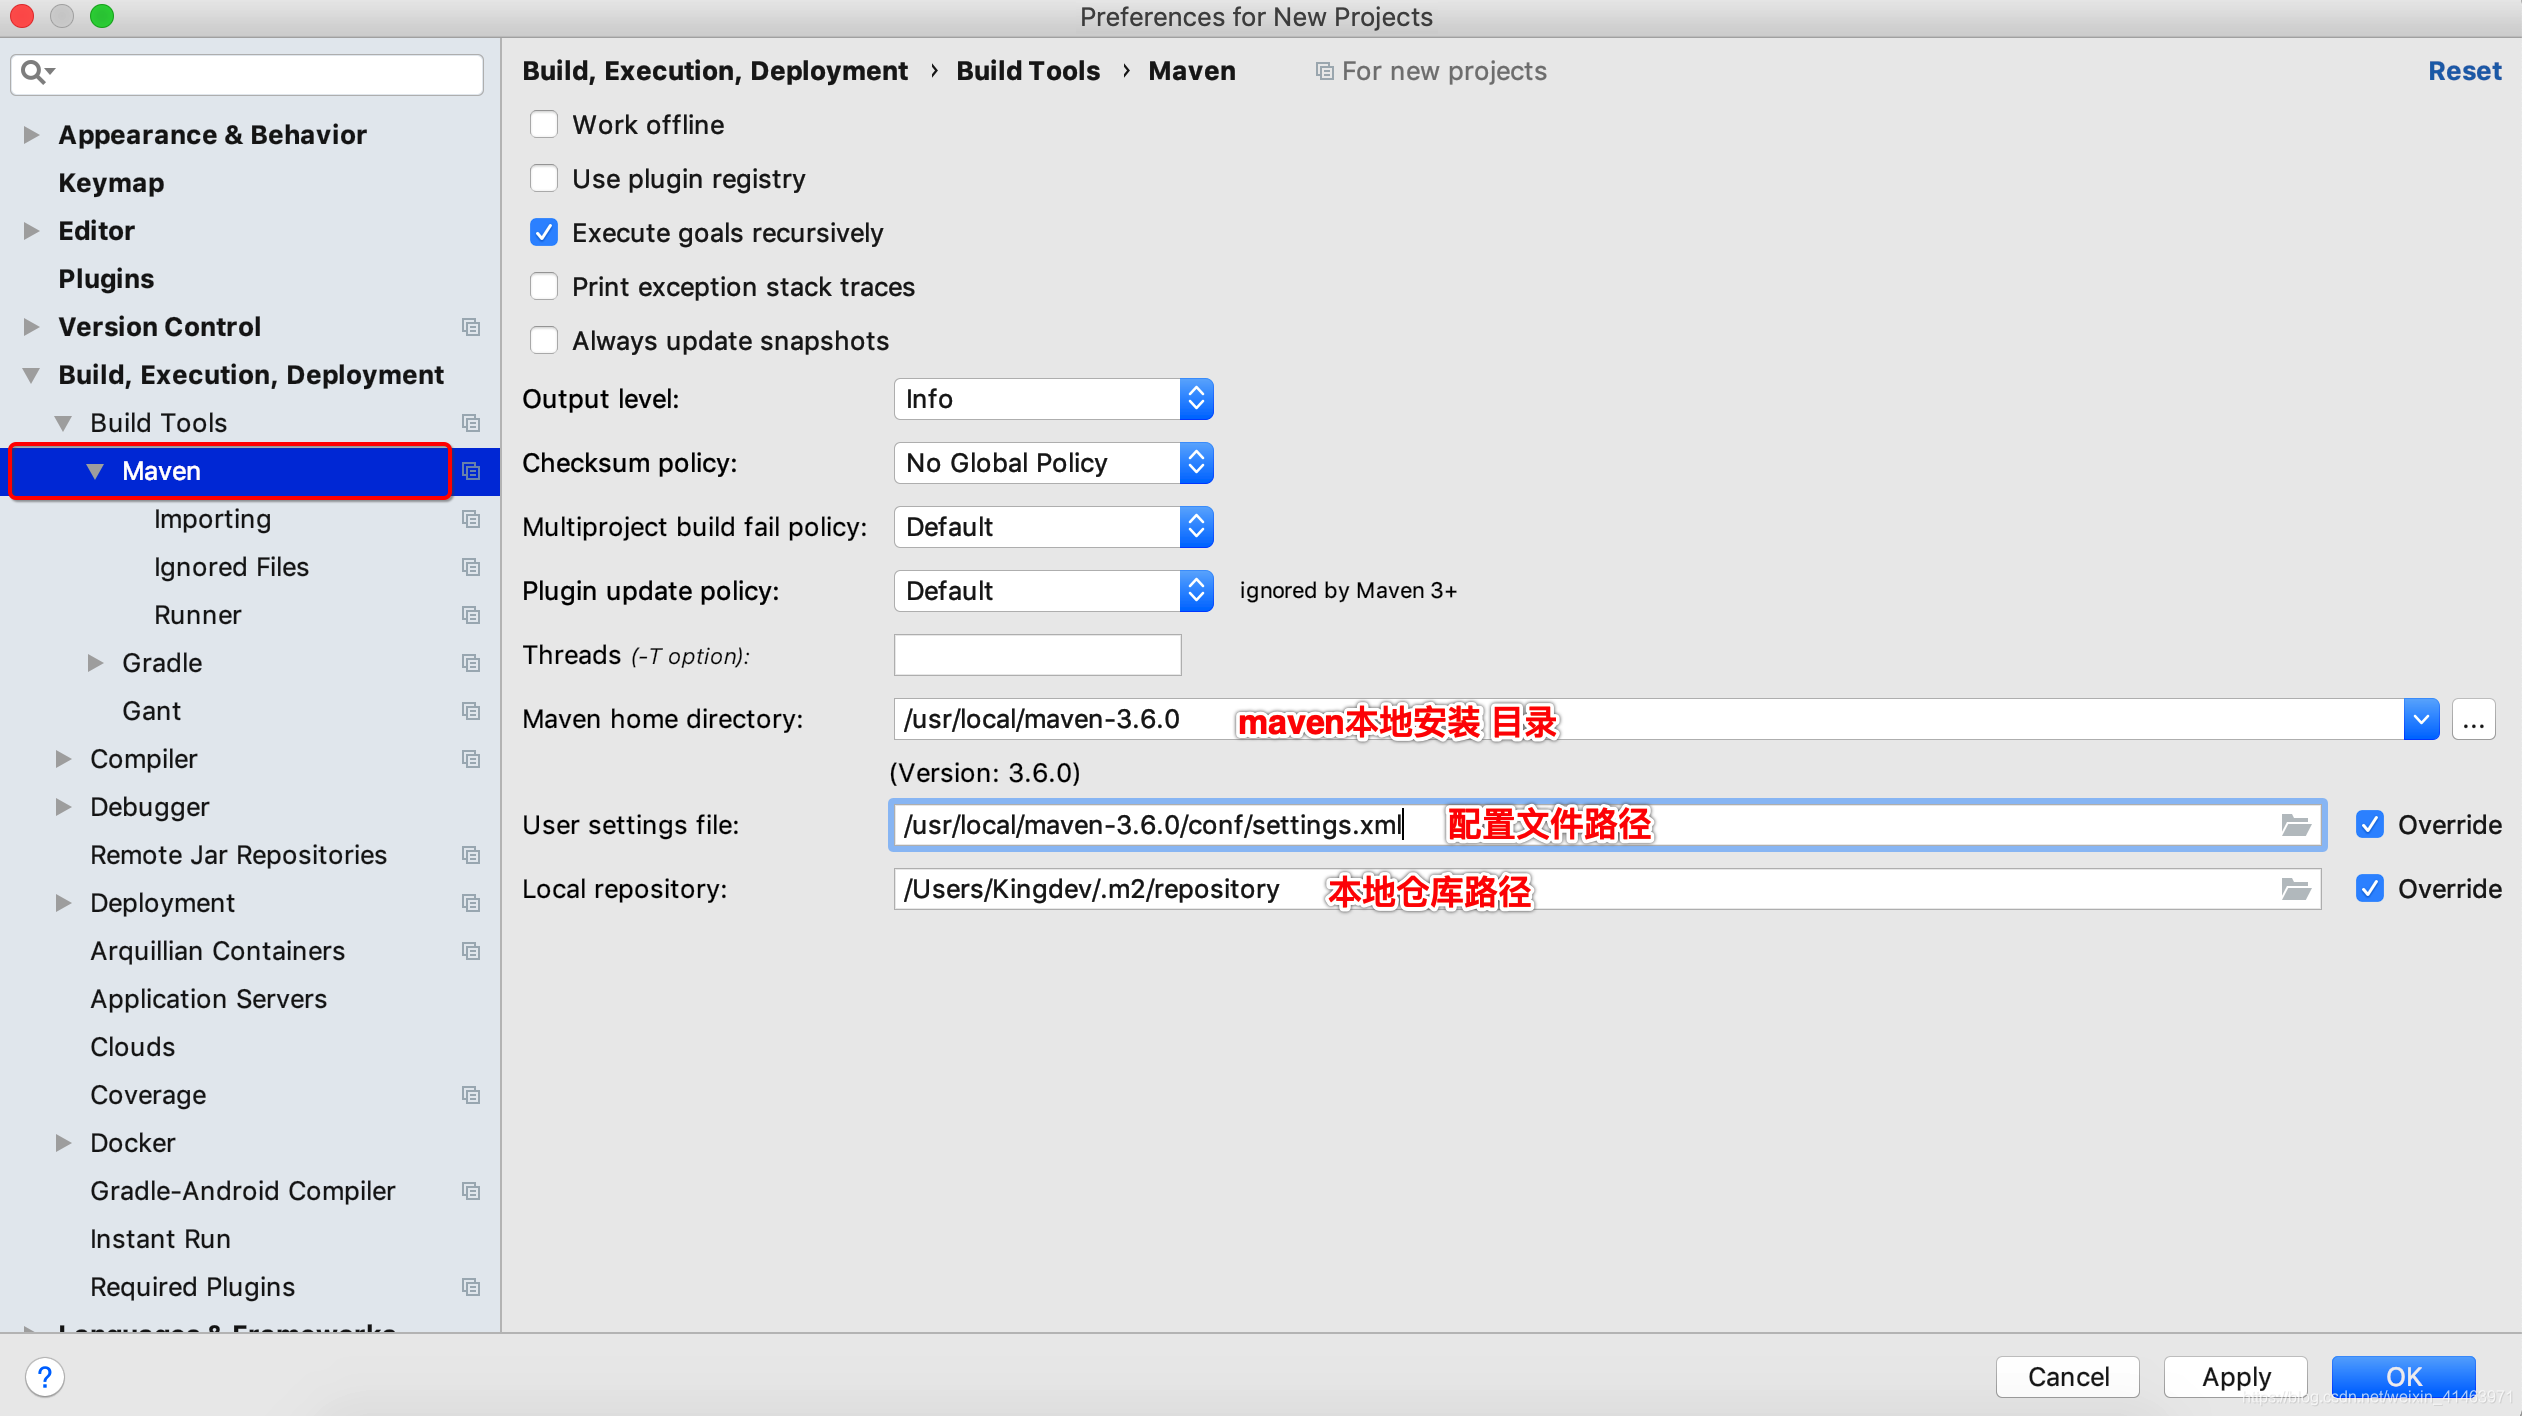Open Maven home directory dropdown arrow
This screenshot has width=2522, height=1416.
tap(2421, 719)
